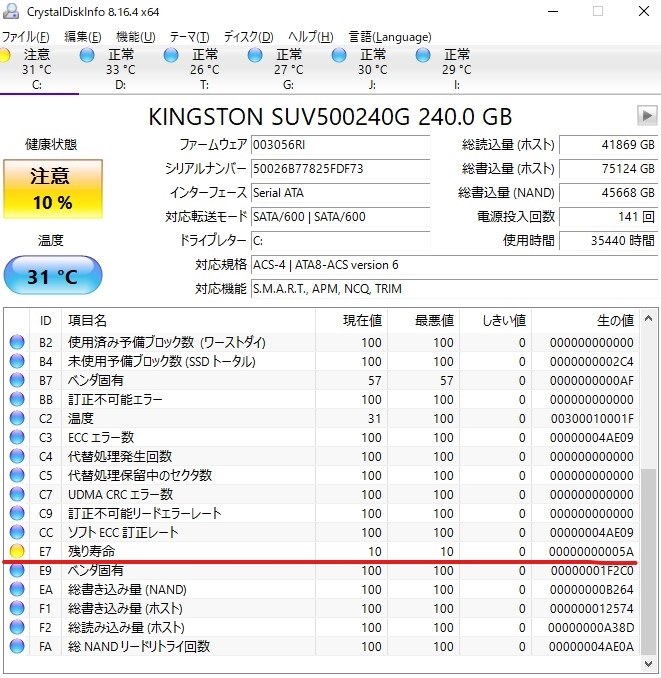The image size is (661, 678).
Task: Open the ヘルプ(H) menu
Action: point(311,37)
